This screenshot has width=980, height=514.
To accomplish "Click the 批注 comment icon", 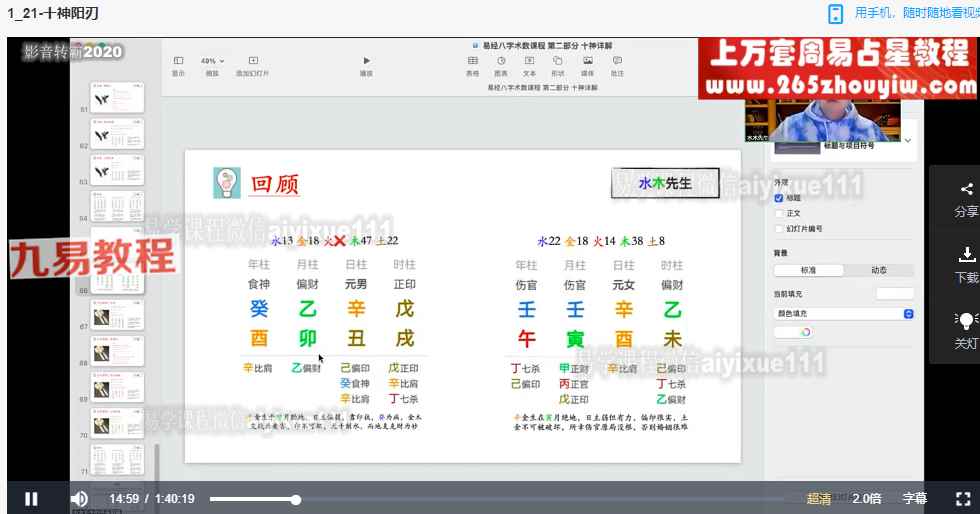I will click(x=617, y=61).
